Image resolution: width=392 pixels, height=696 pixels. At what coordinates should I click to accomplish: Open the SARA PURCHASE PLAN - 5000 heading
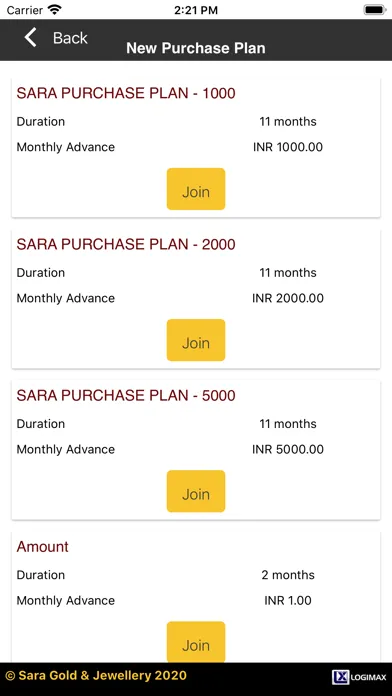(x=126, y=395)
